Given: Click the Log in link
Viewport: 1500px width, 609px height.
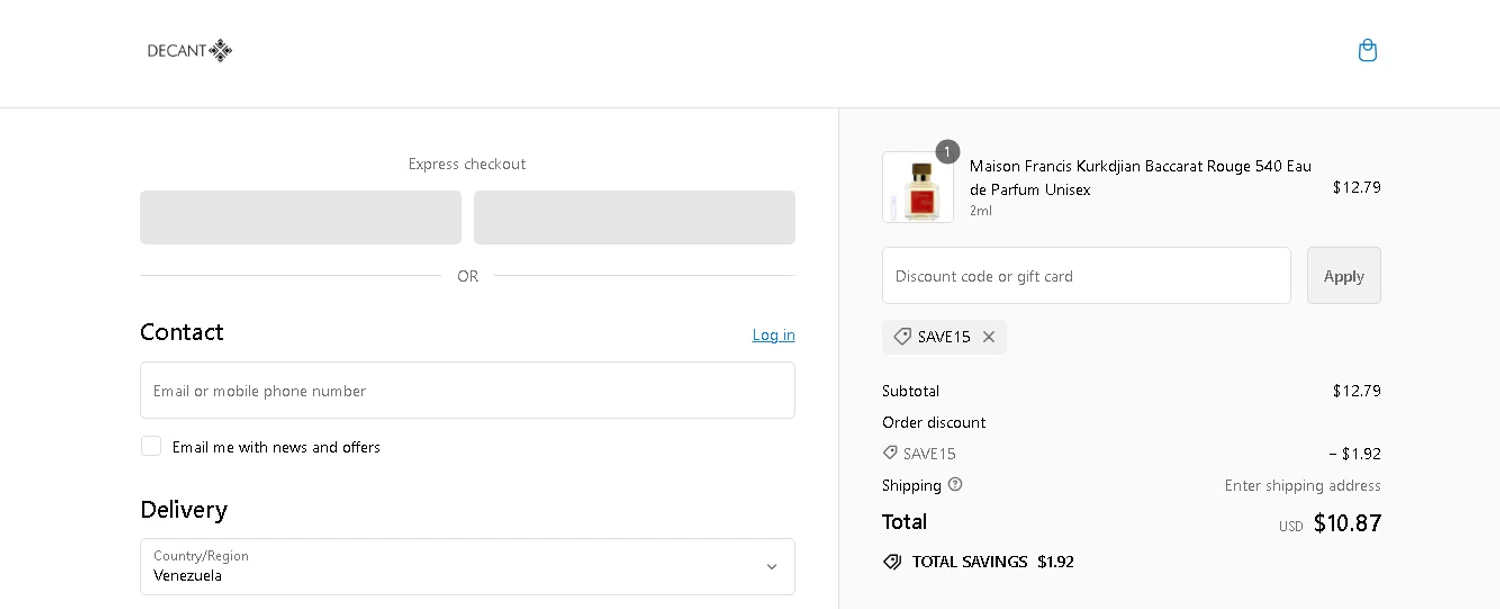Looking at the screenshot, I should pyautogui.click(x=773, y=335).
